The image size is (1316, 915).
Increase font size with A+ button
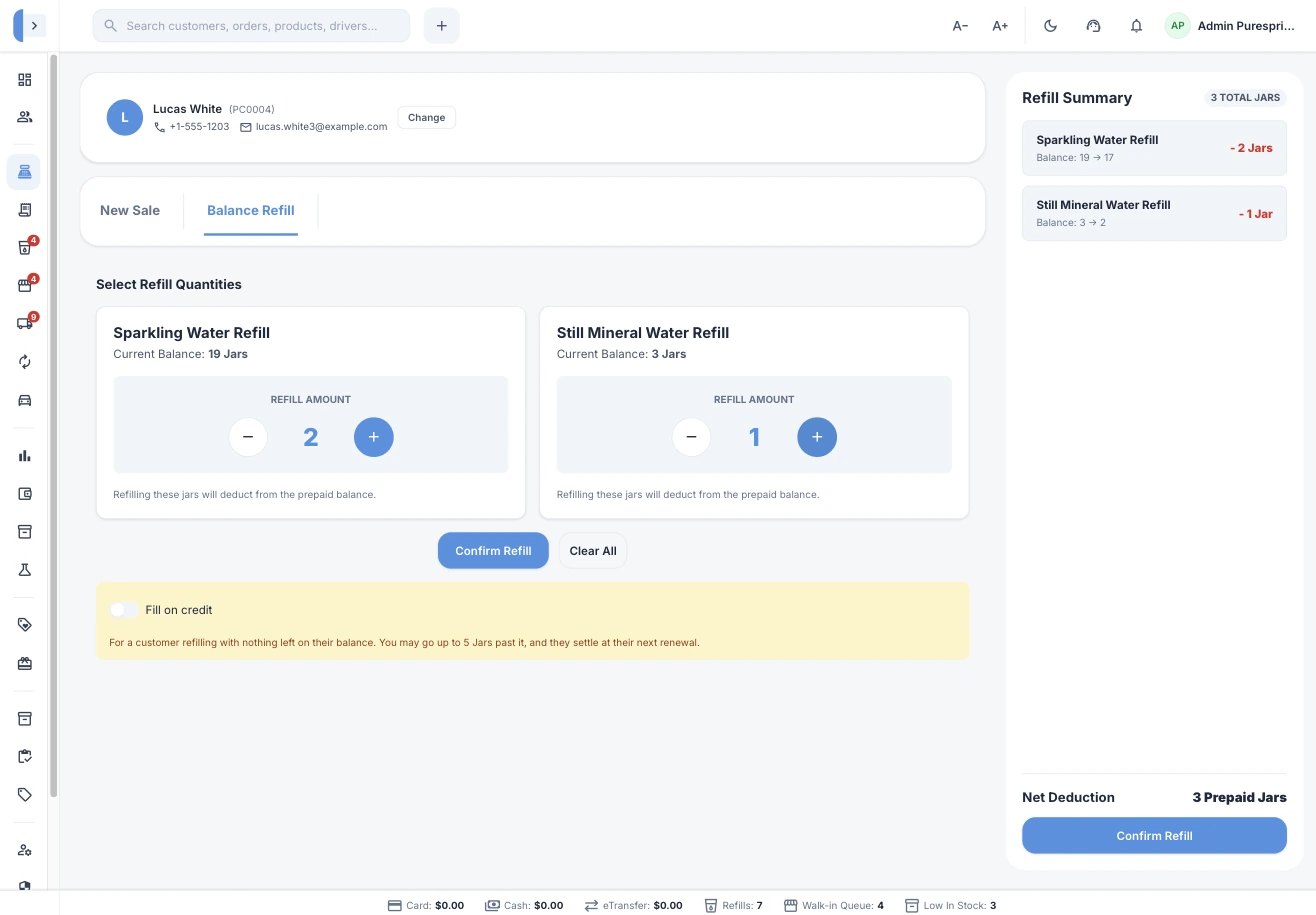1000,26
